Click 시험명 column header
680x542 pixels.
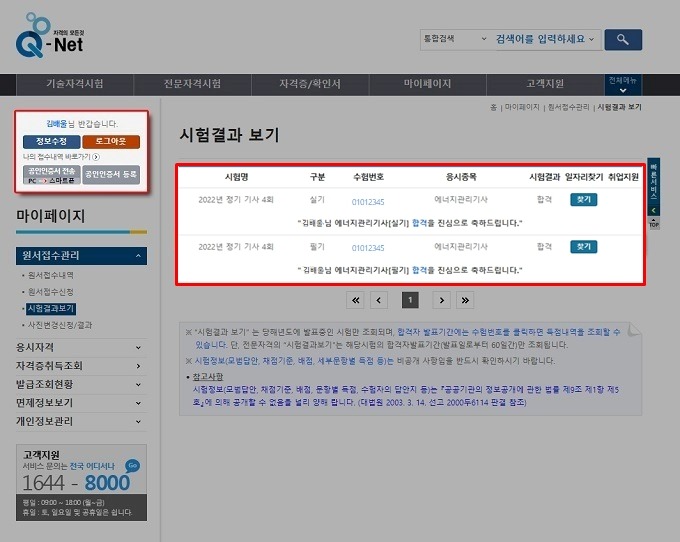click(236, 177)
